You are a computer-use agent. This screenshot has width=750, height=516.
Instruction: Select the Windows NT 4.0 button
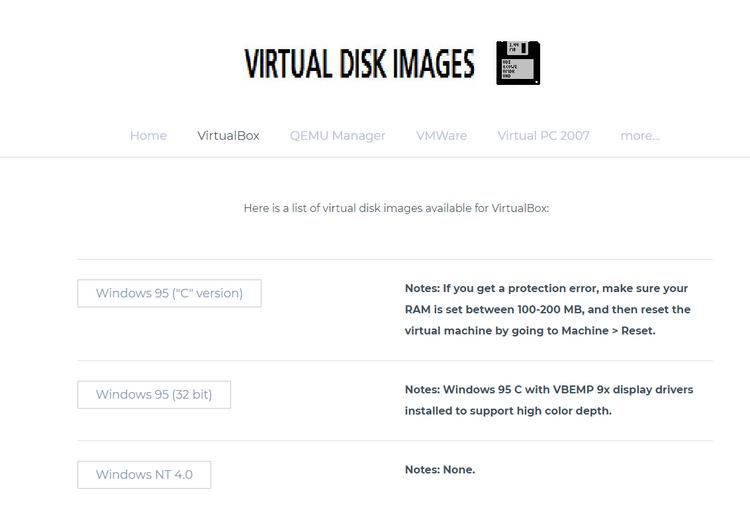pos(144,475)
